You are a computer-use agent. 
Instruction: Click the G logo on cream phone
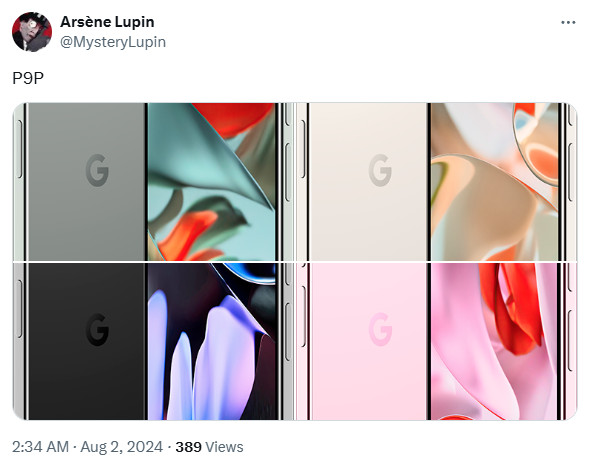click(x=380, y=170)
